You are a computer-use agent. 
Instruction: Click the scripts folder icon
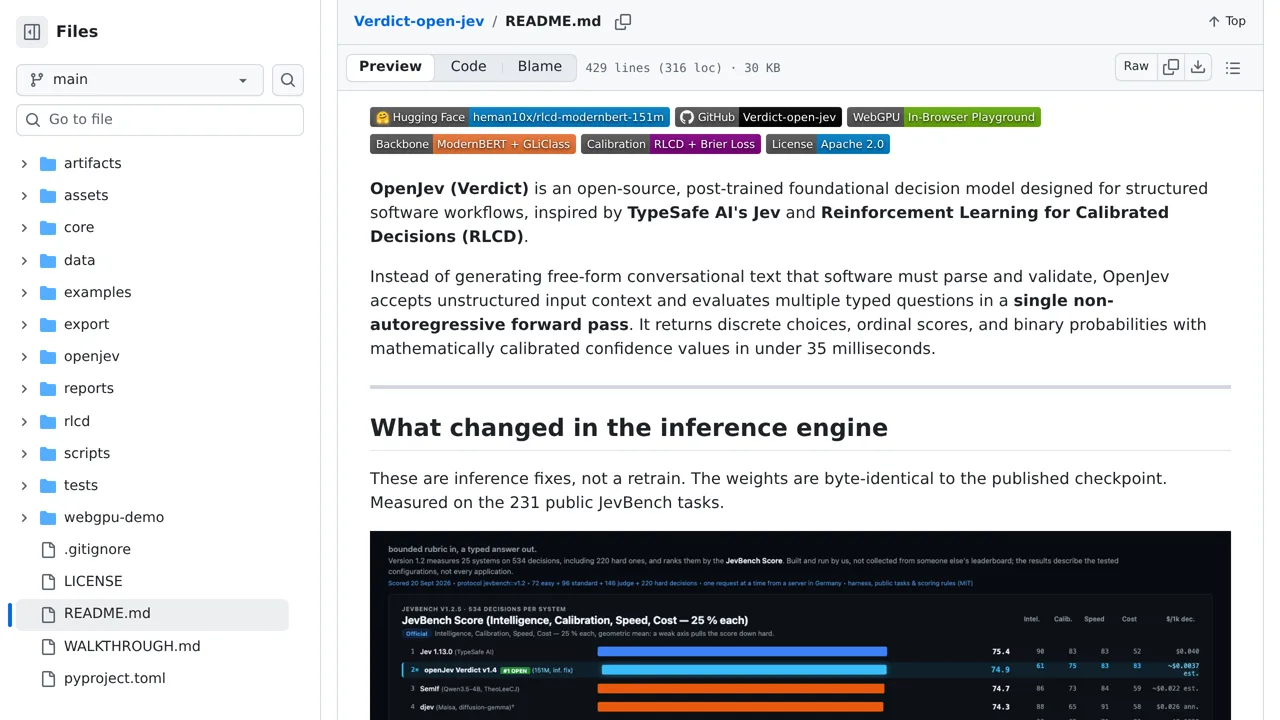pyautogui.click(x=48, y=453)
